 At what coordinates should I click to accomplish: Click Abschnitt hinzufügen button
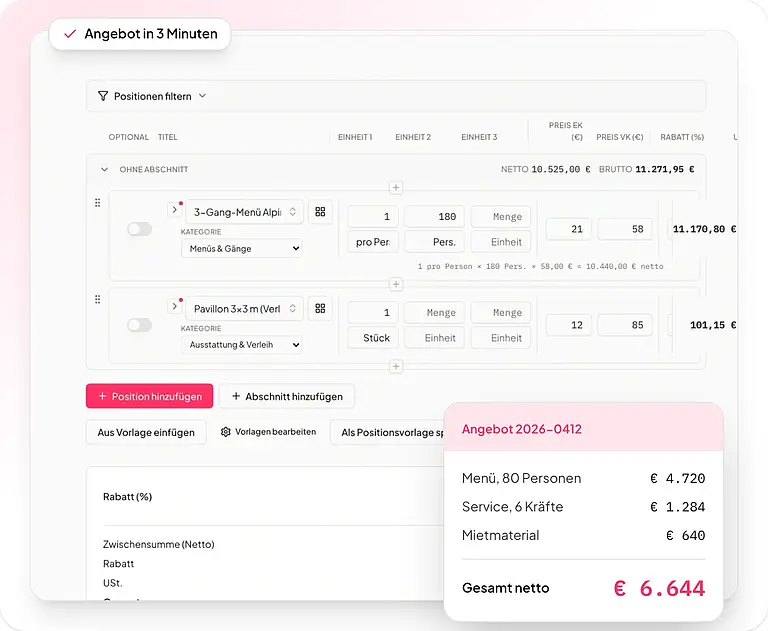287,396
